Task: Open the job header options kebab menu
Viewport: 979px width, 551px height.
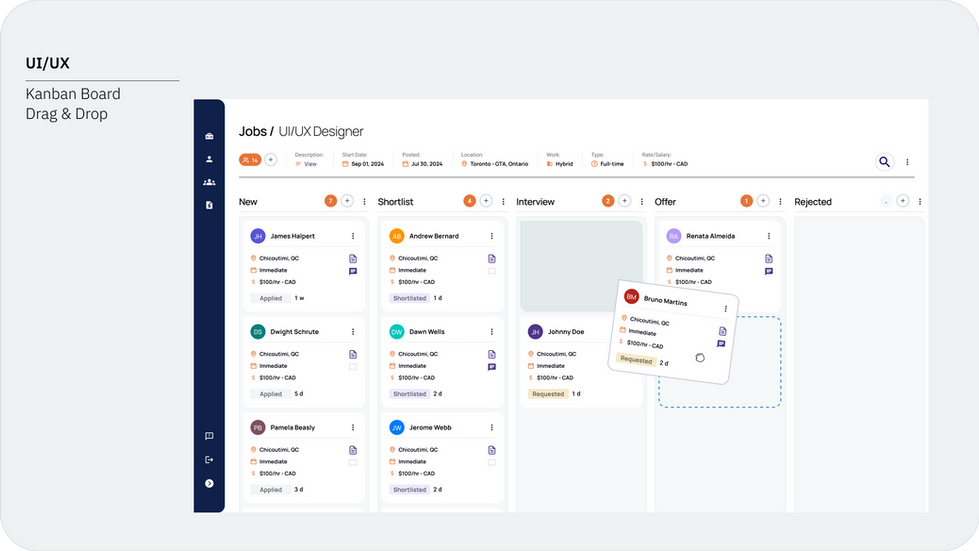Action: tap(907, 162)
